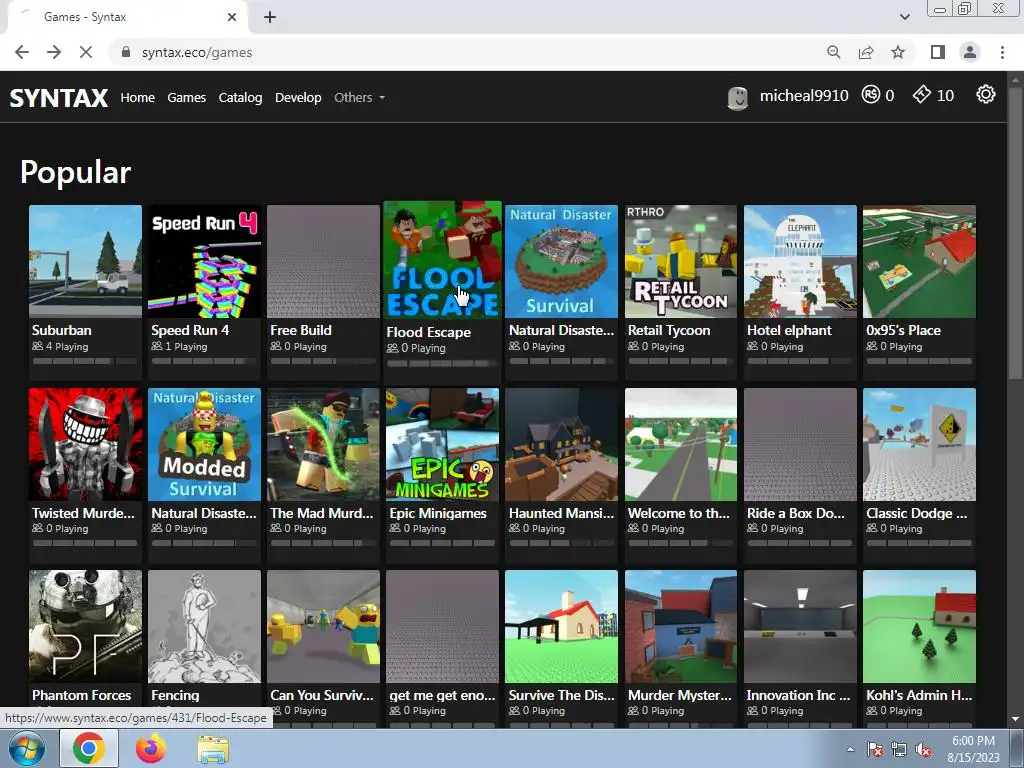
Task: Click Ride a Box Do... thumbnail
Action: (x=800, y=444)
